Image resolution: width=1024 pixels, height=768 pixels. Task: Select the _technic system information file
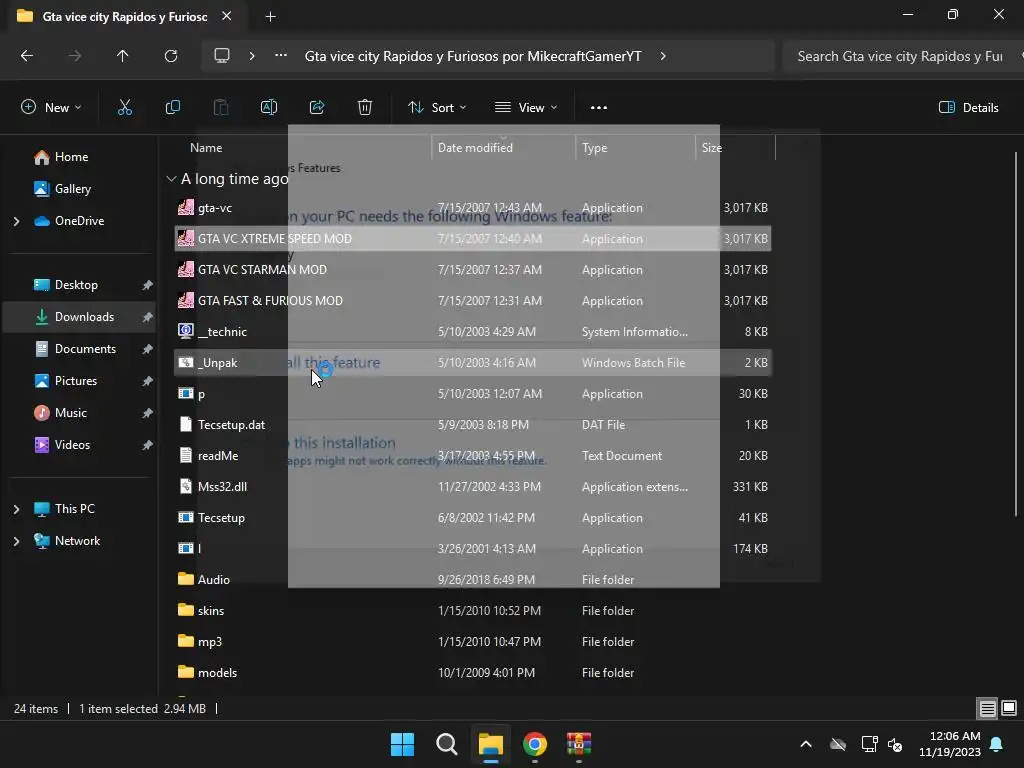tap(472, 332)
